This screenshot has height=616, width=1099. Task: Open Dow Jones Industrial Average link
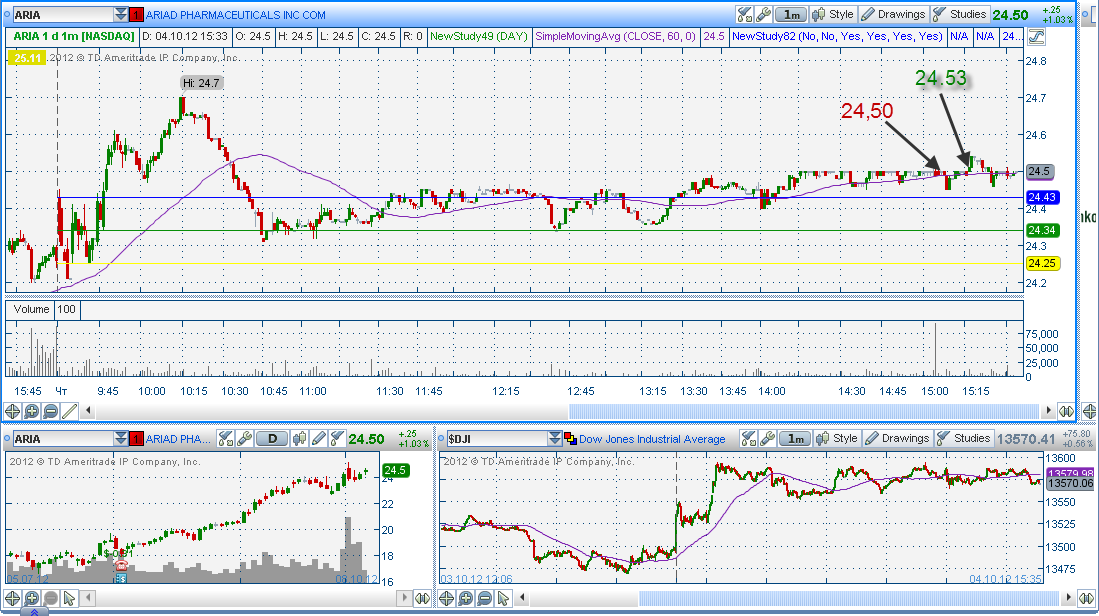pyautogui.click(x=652, y=439)
